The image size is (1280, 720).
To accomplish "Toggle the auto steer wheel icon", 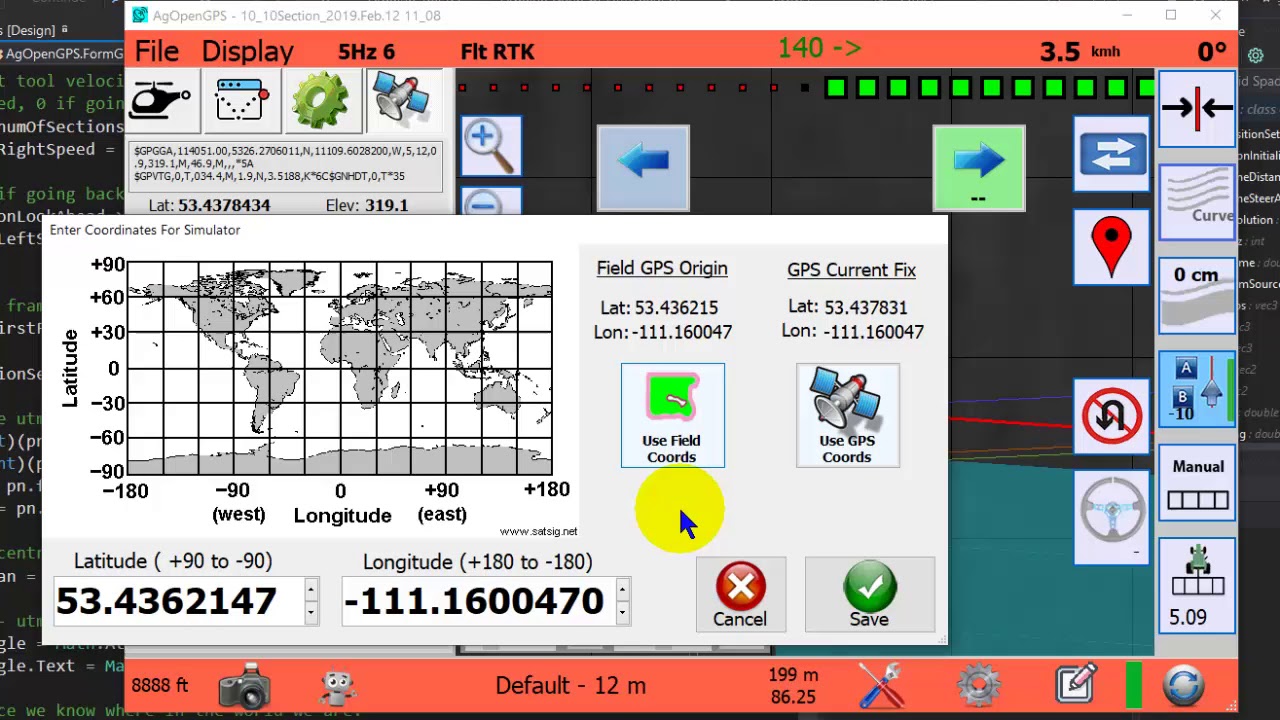I will pyautogui.click(x=1111, y=517).
